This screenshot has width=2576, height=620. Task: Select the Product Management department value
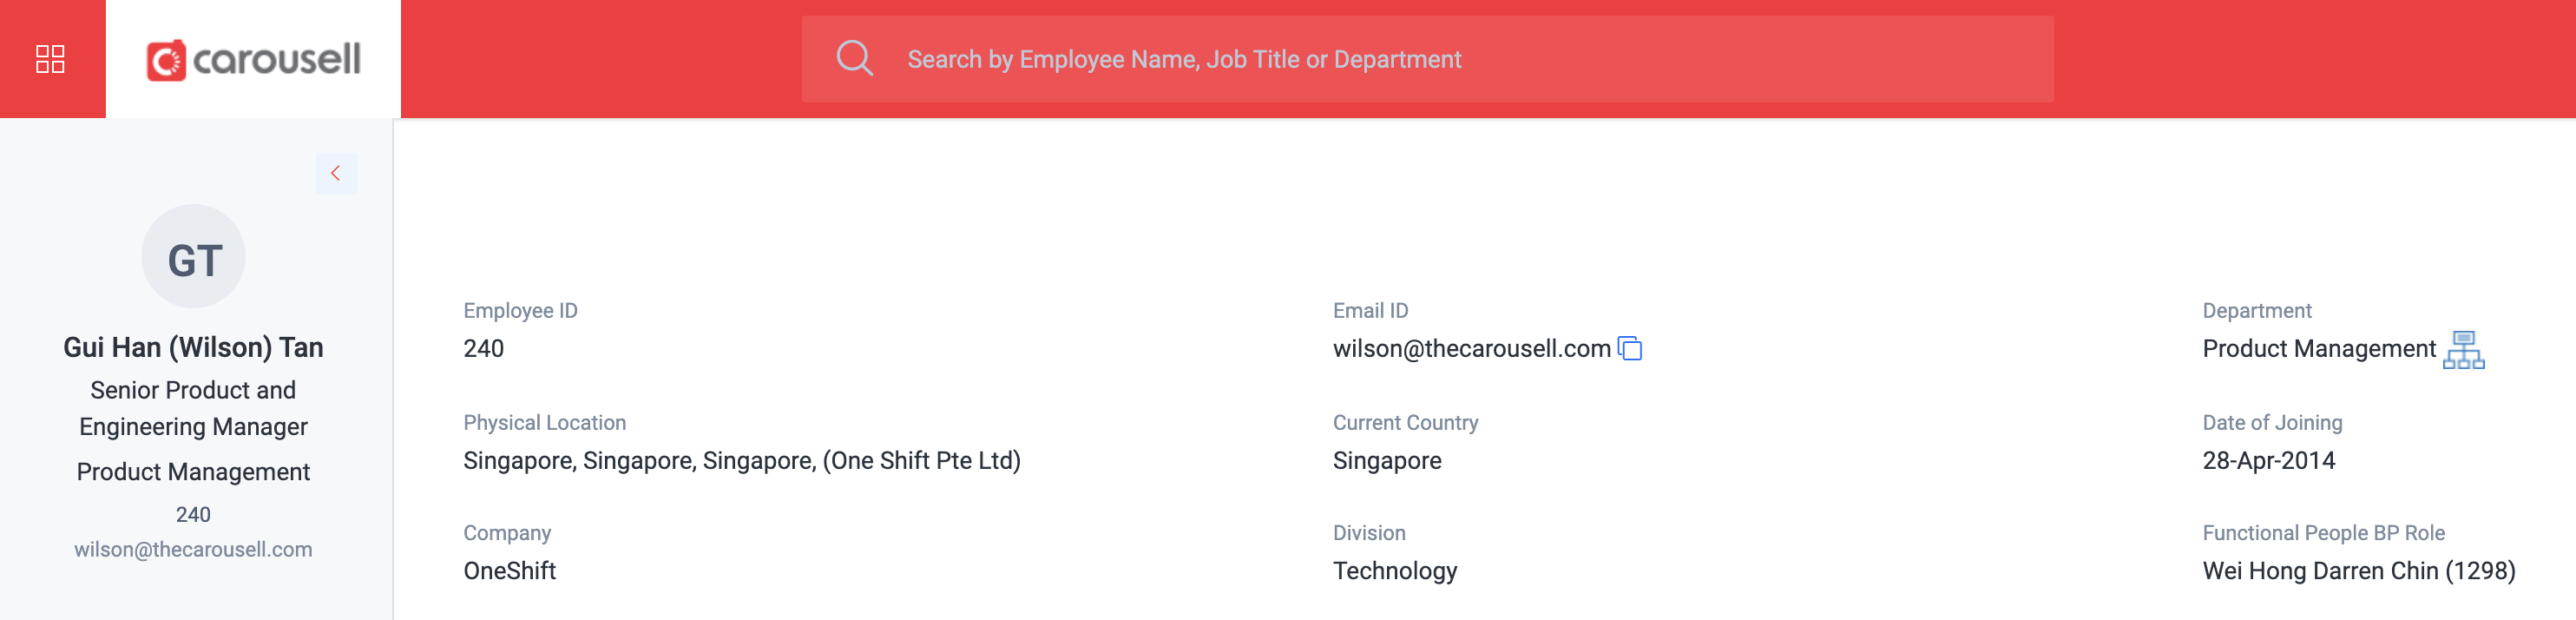click(2318, 348)
